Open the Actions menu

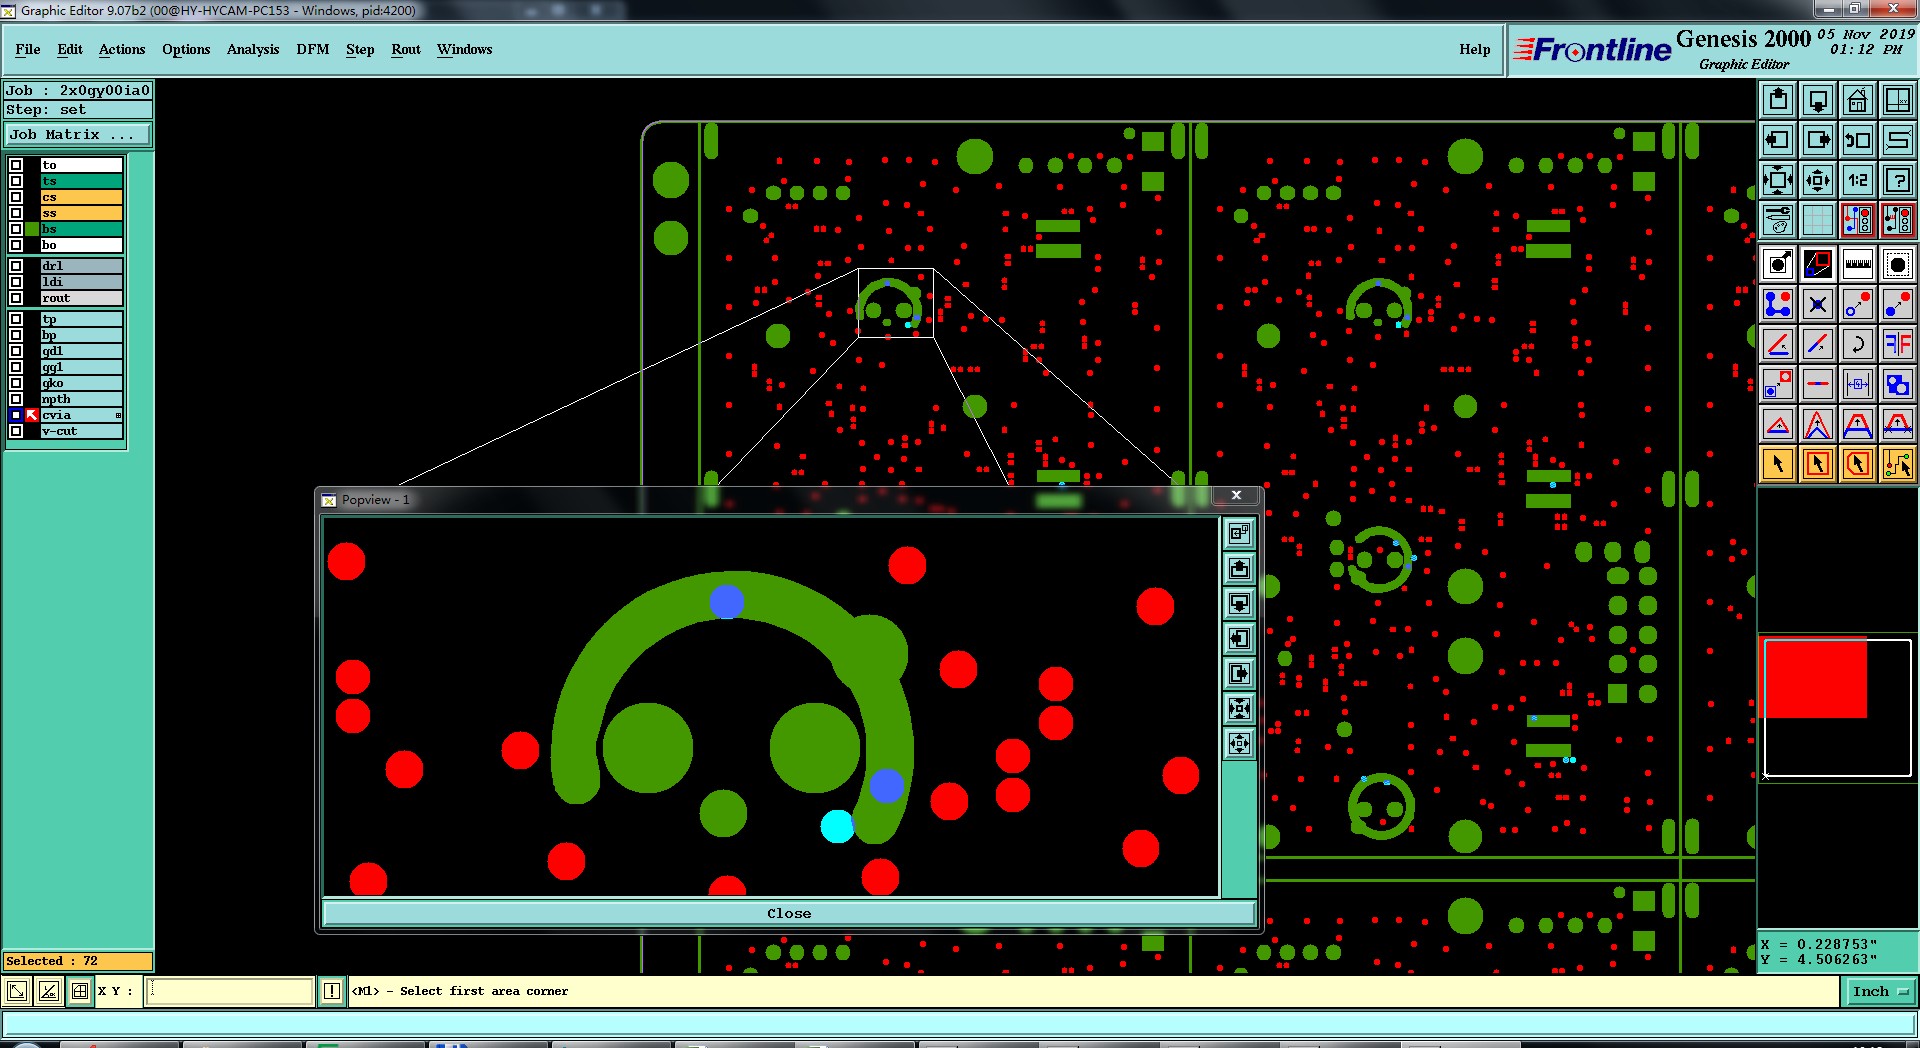122,49
